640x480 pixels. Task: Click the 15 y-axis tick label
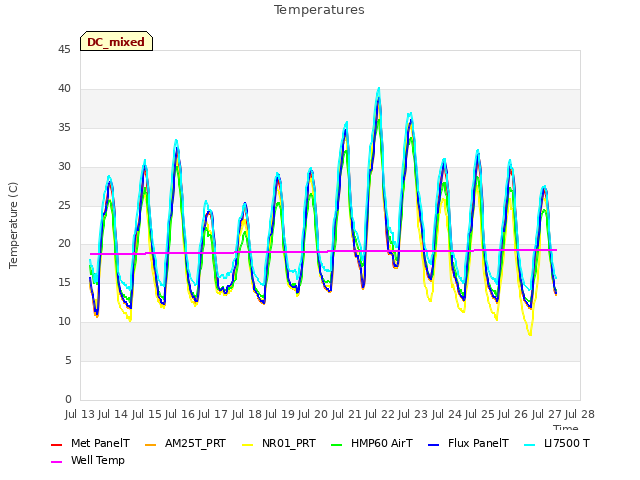coord(64,282)
